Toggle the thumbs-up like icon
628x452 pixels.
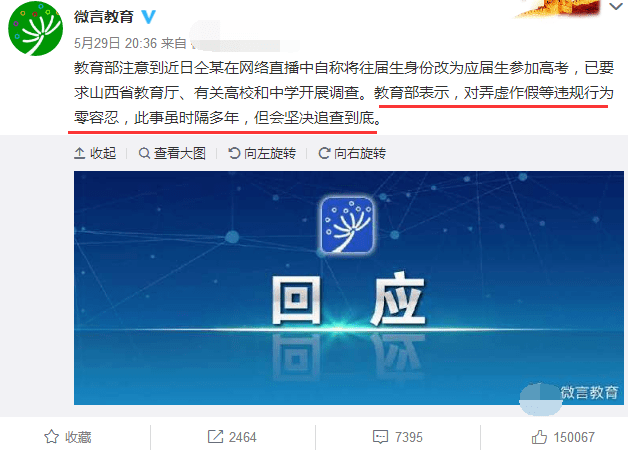[x=539, y=437]
